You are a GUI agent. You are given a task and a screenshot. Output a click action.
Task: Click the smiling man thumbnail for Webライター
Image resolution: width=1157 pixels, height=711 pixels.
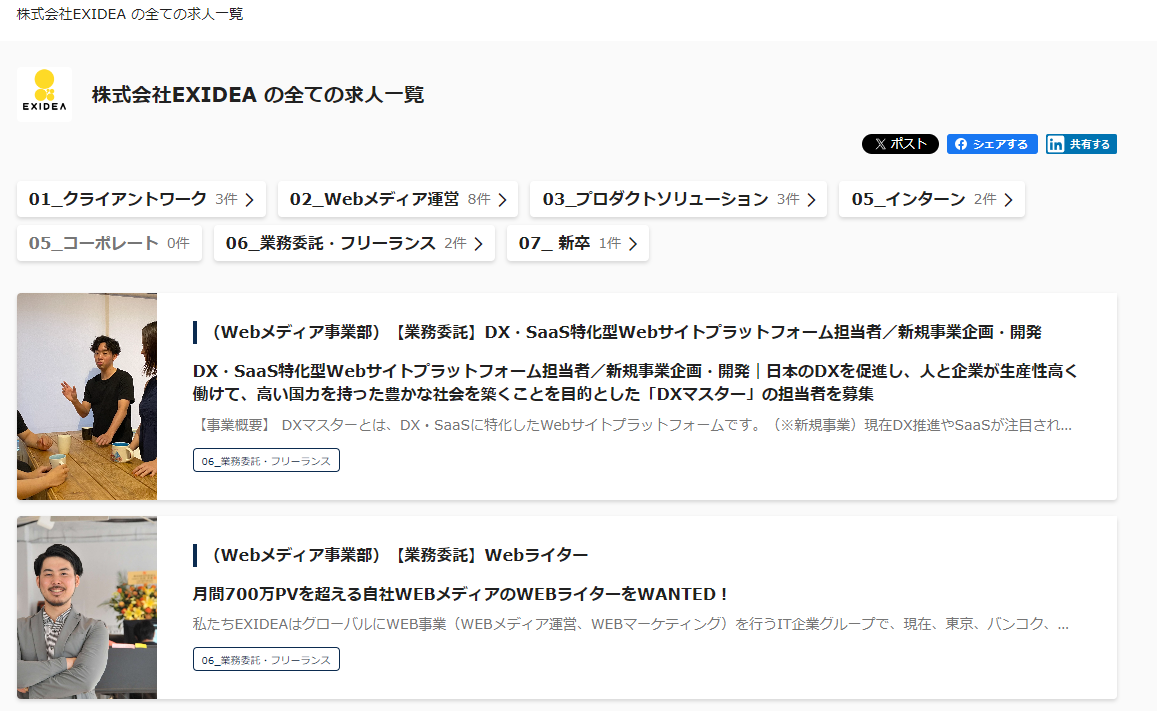87,607
